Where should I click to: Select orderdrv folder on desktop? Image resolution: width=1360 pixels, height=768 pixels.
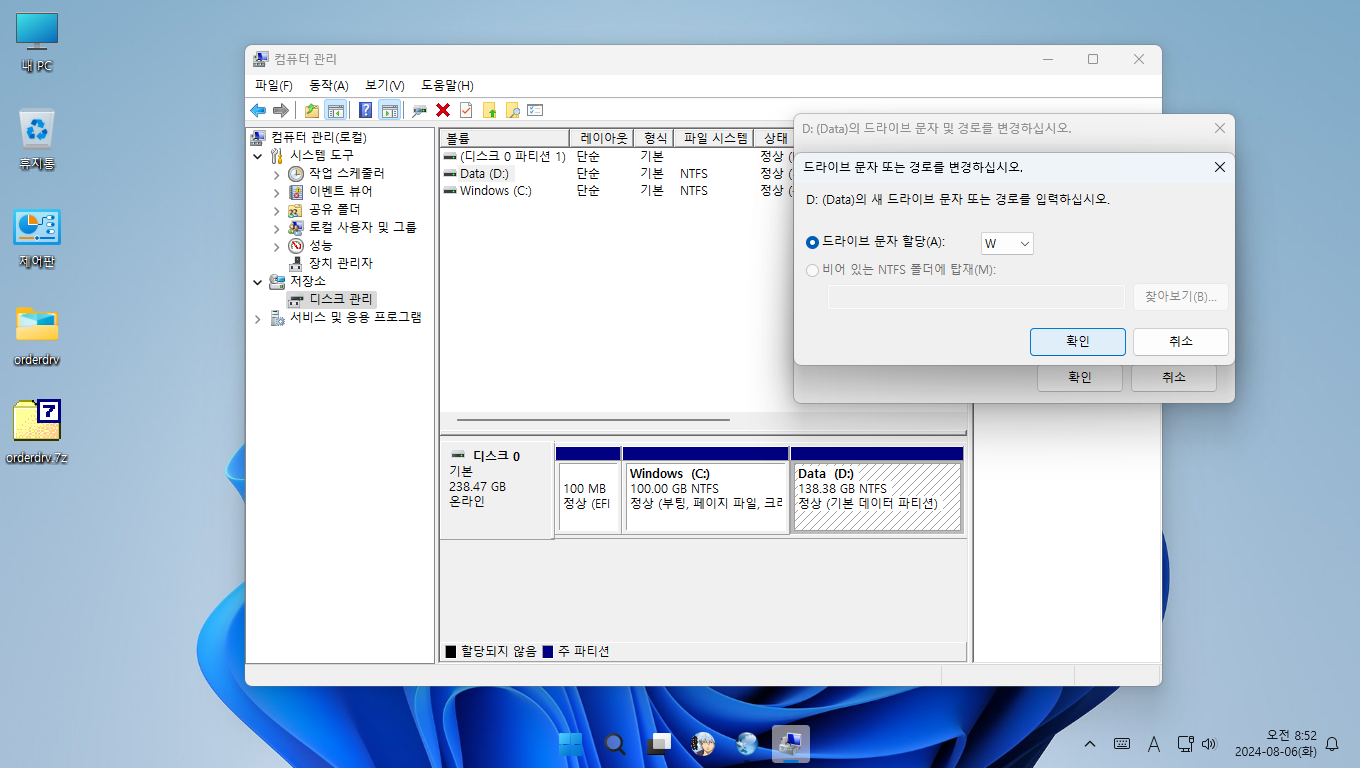point(37,335)
